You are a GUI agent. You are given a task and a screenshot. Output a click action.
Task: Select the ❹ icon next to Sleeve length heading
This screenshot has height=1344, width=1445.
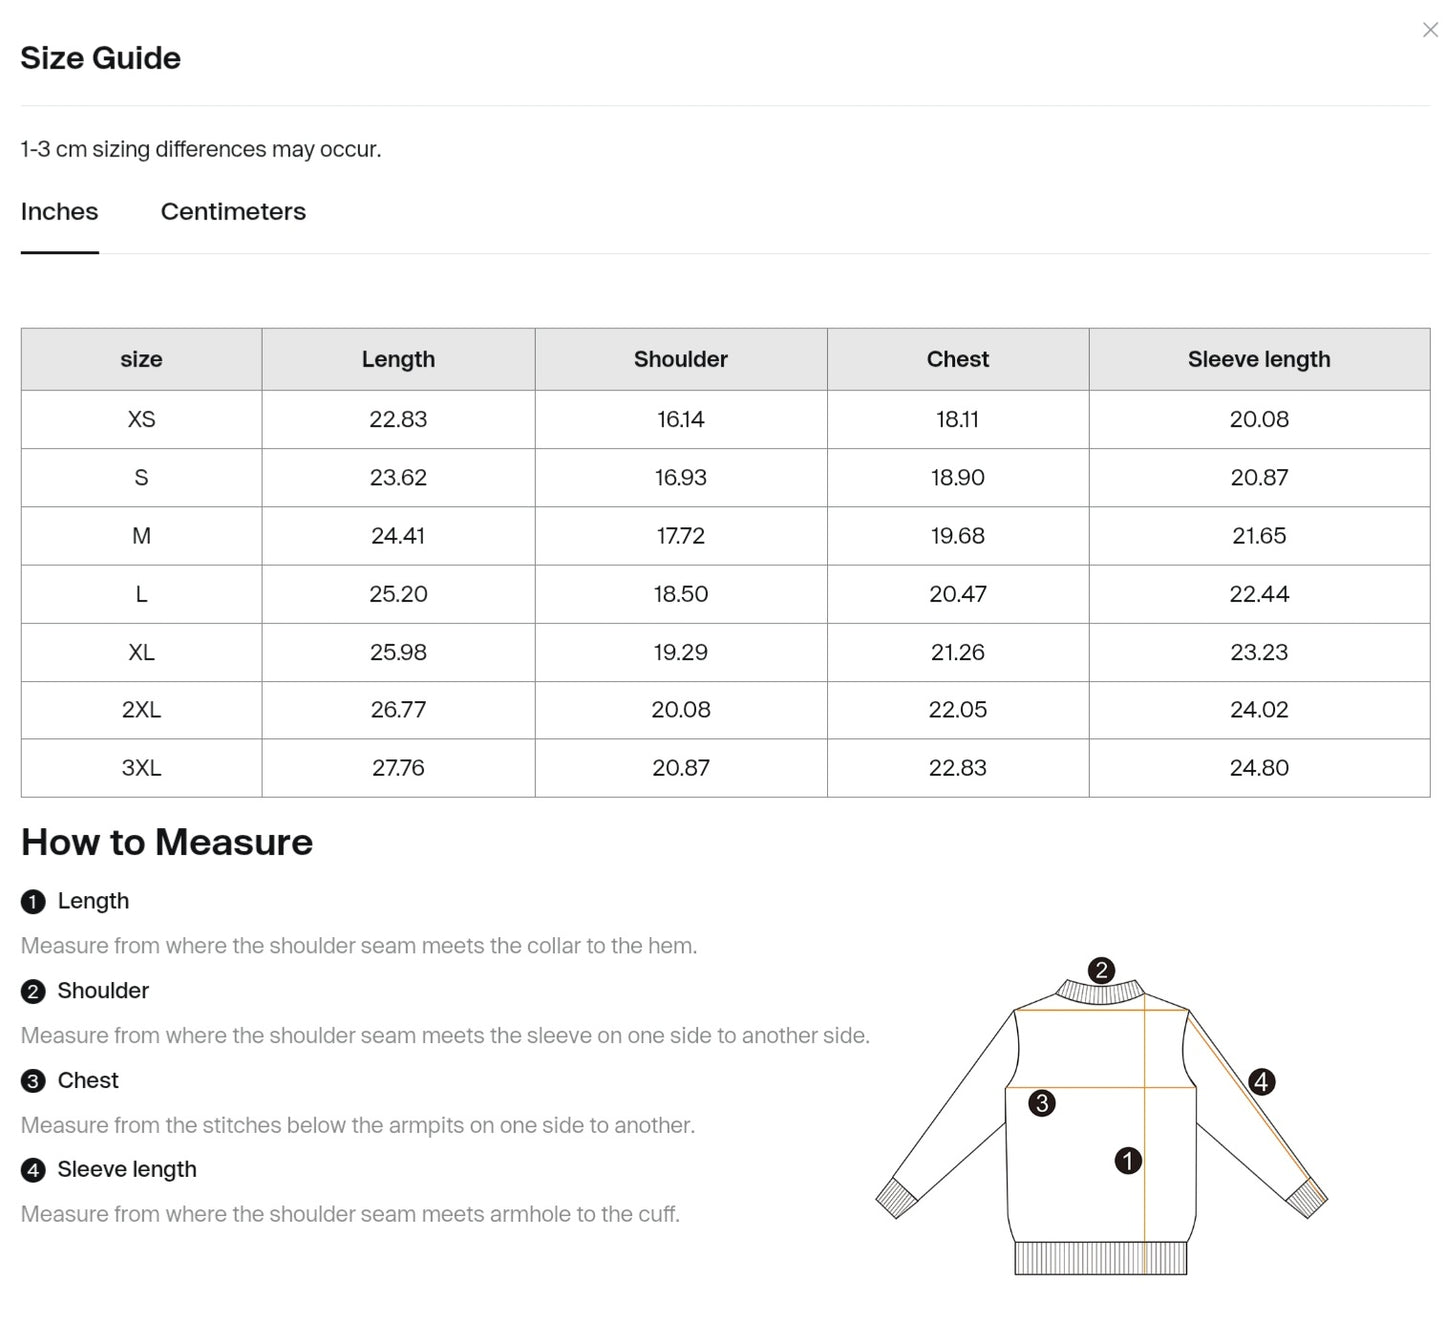point(33,1170)
